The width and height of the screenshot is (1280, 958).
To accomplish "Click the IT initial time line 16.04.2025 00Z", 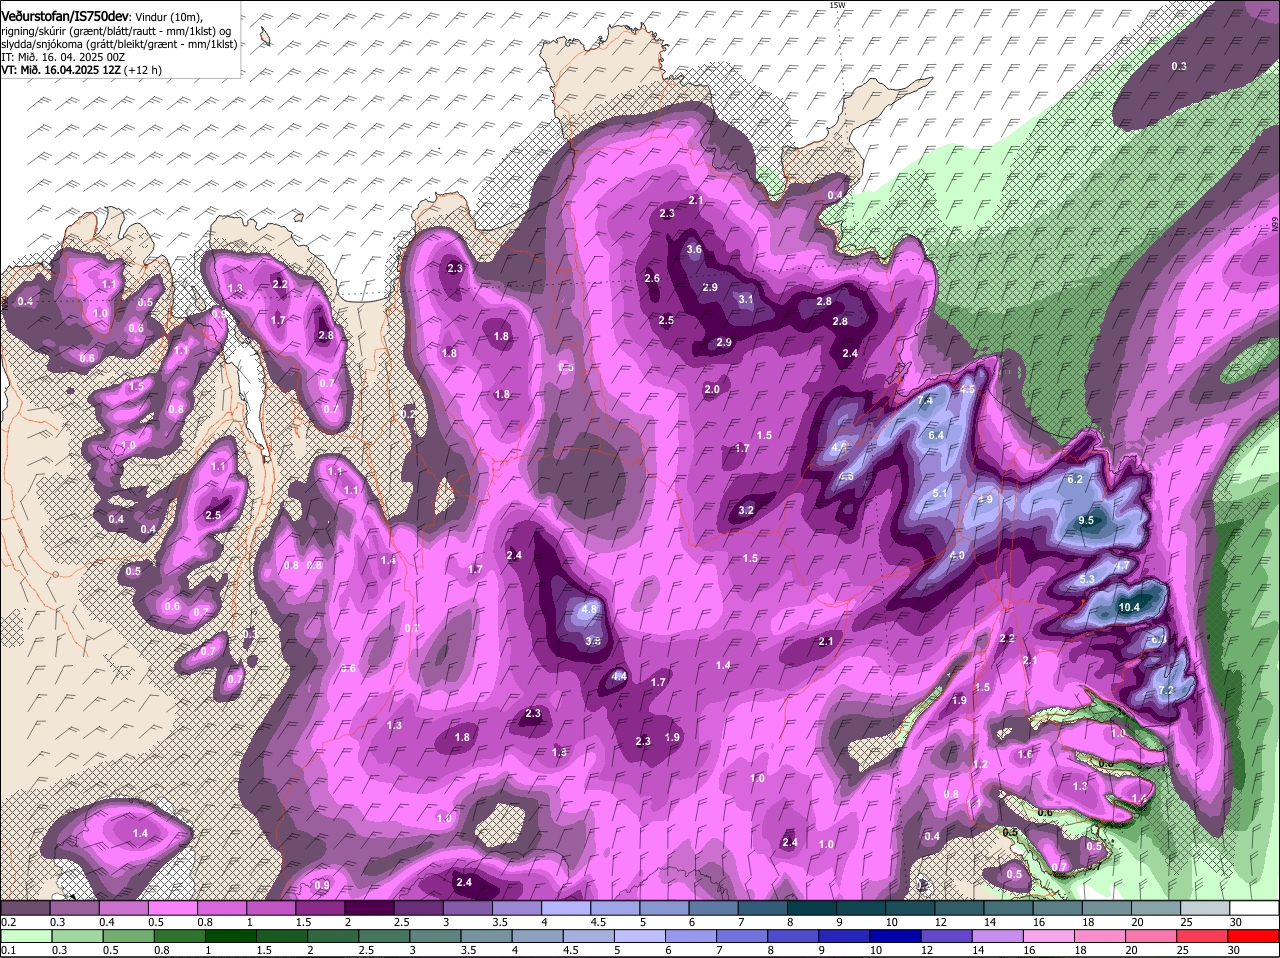I will tap(63, 57).
